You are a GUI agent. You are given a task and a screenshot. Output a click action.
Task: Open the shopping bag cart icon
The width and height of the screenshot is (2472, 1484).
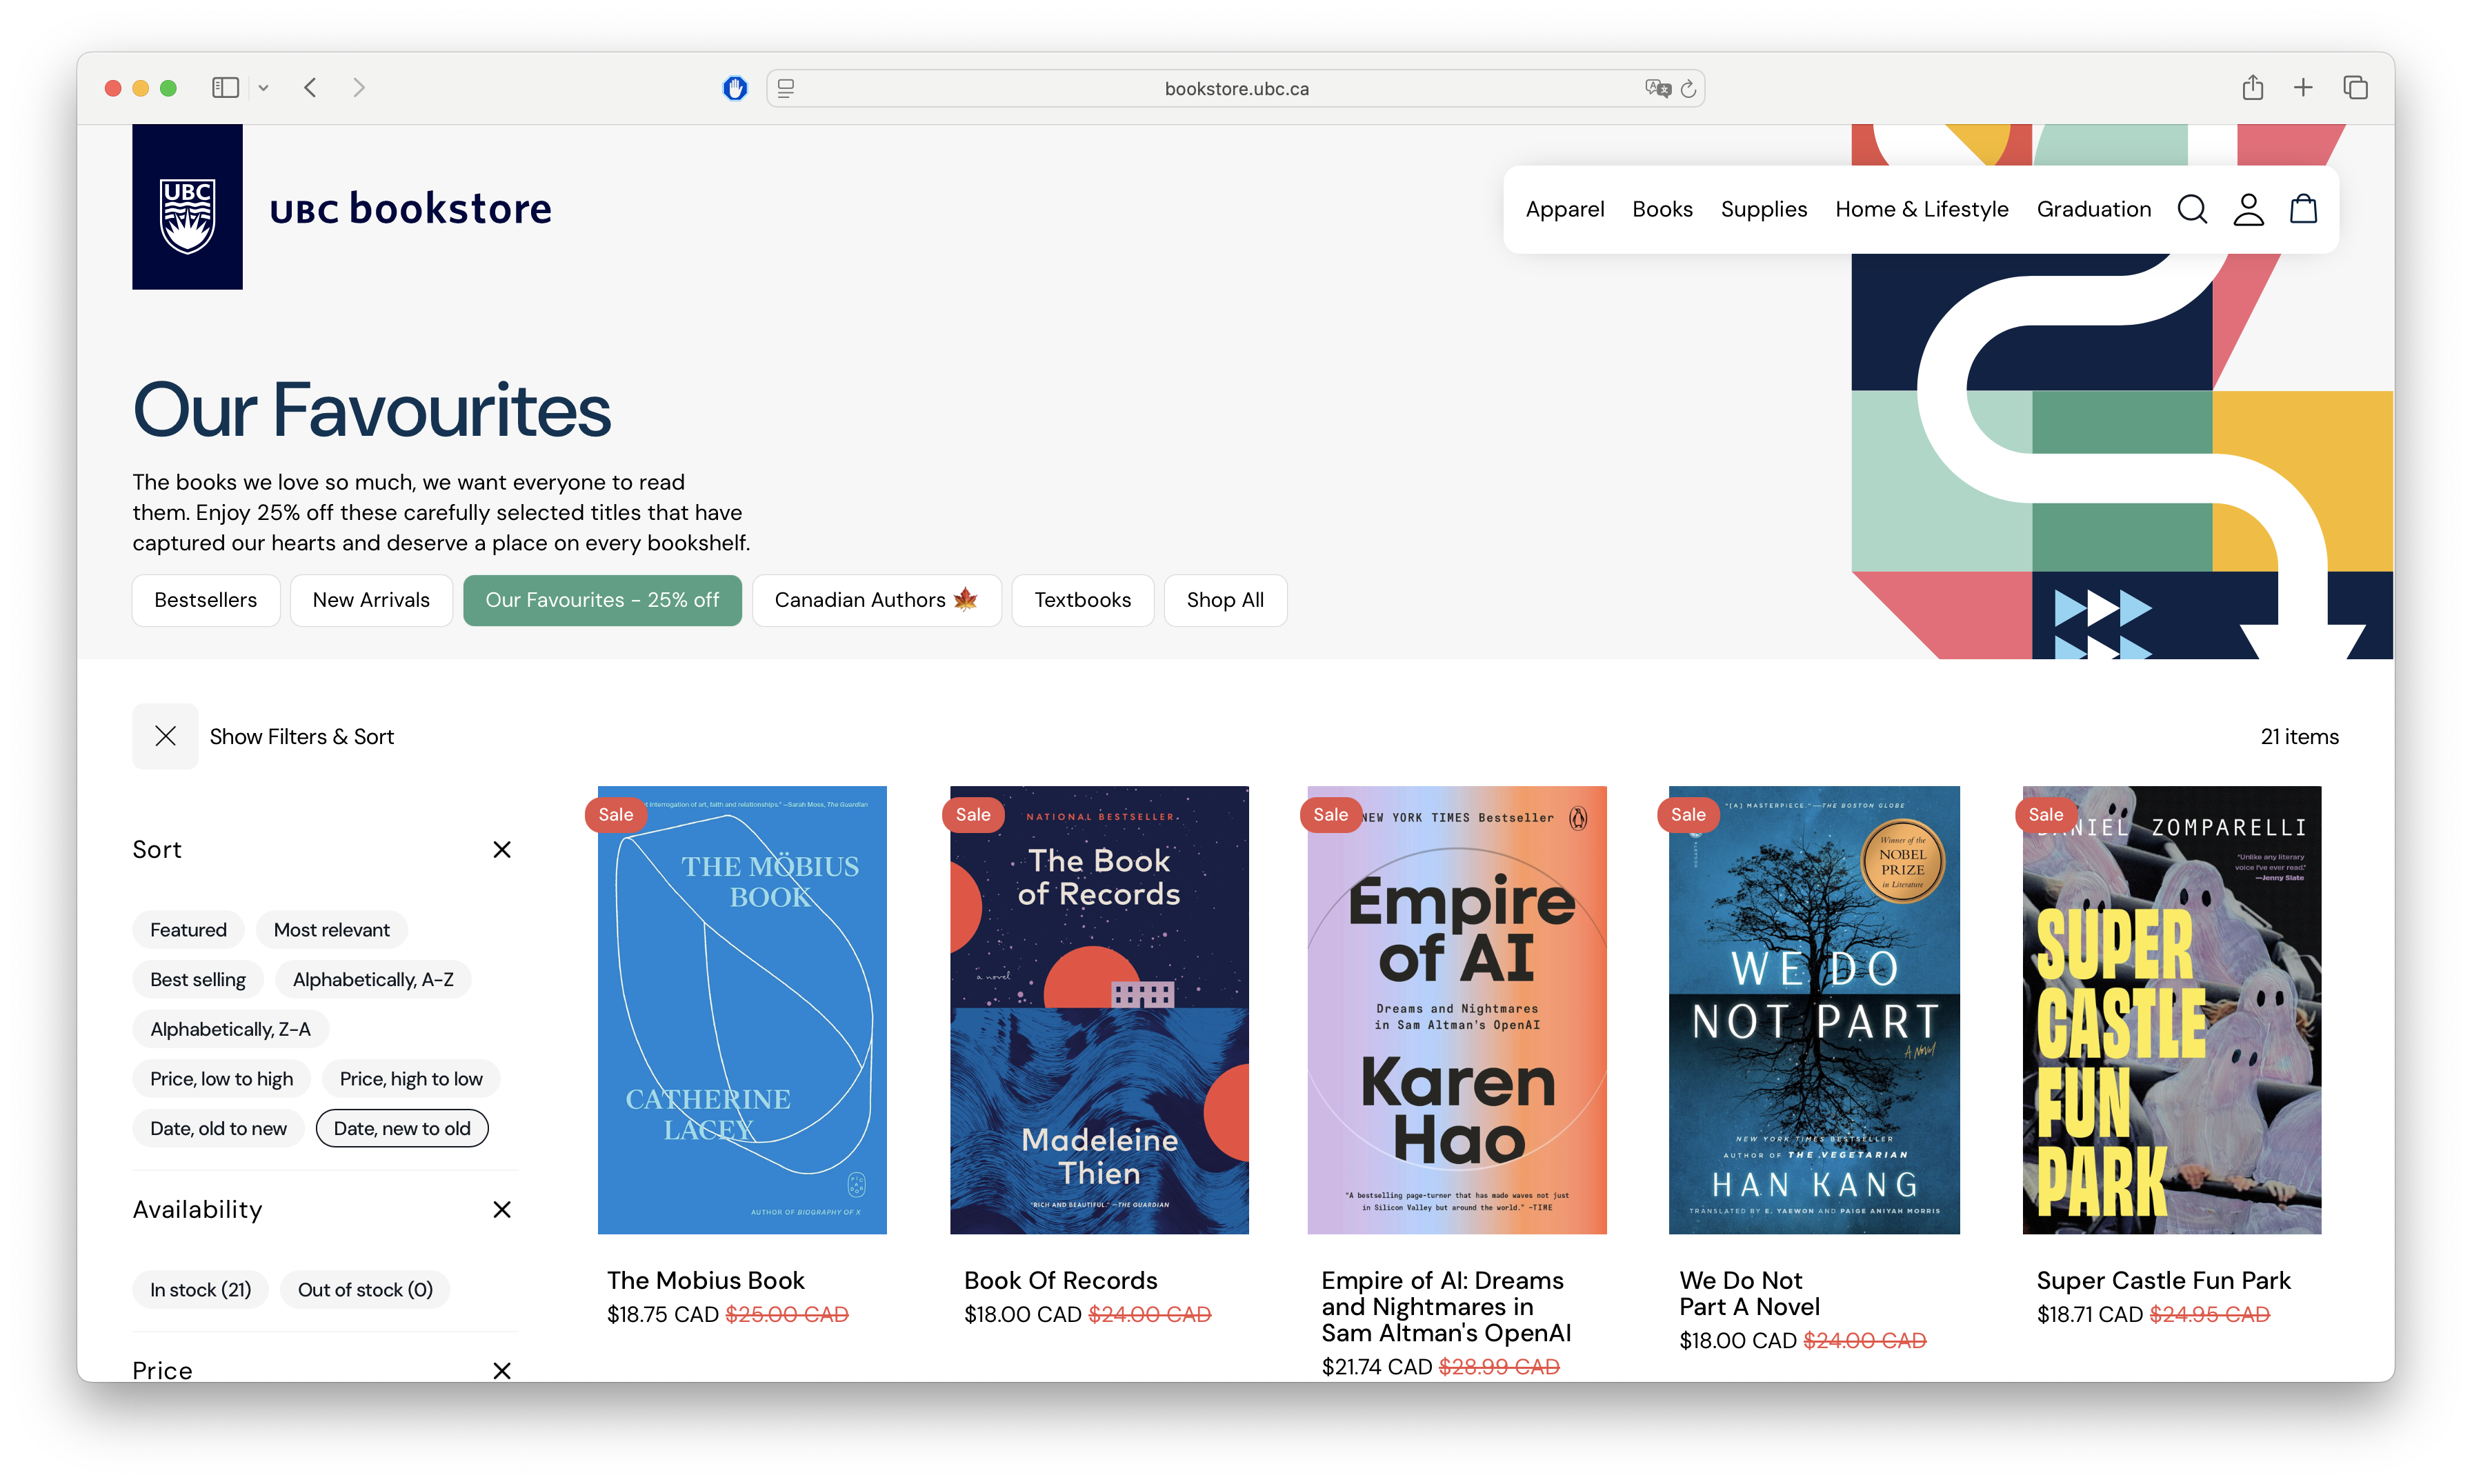pyautogui.click(x=2304, y=208)
